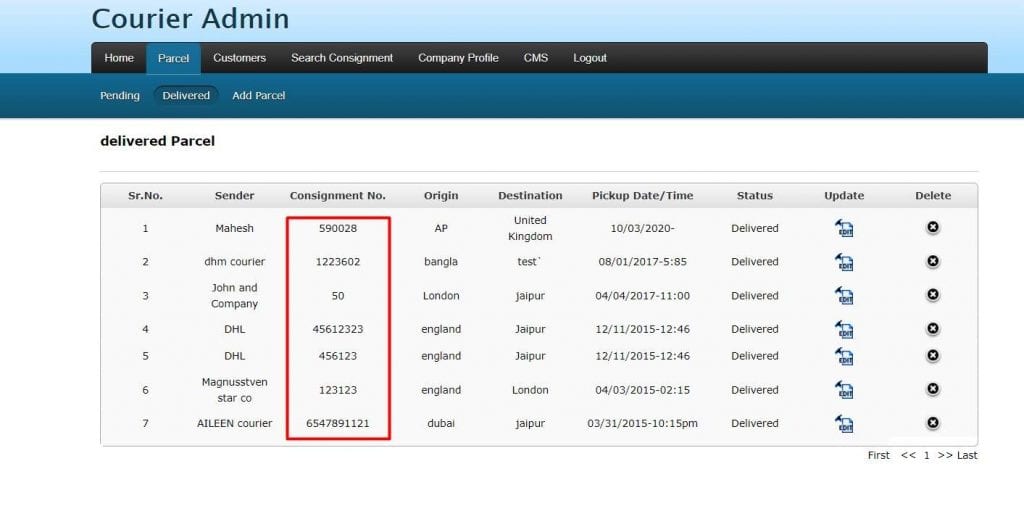Delete the Magnusstven star co parcel

click(933, 388)
